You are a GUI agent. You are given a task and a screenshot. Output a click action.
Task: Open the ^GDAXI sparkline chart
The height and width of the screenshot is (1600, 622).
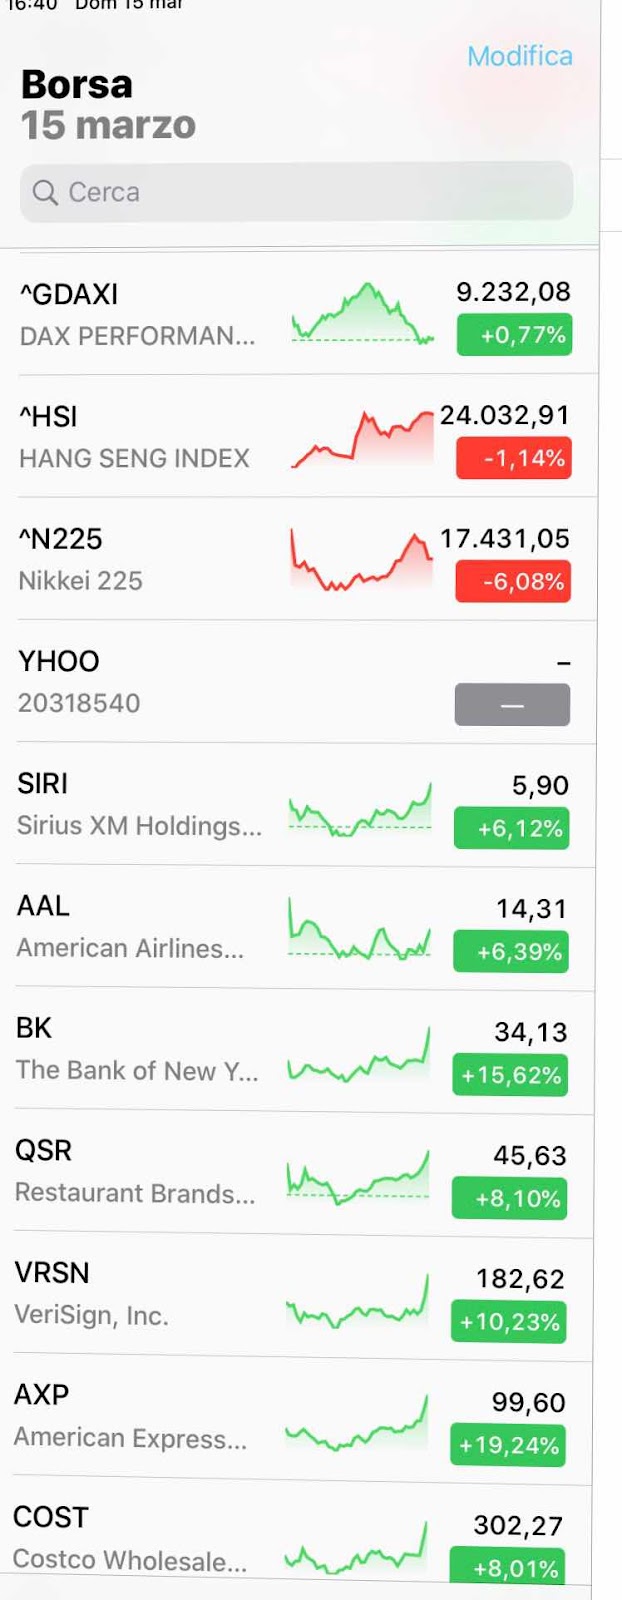click(x=363, y=314)
